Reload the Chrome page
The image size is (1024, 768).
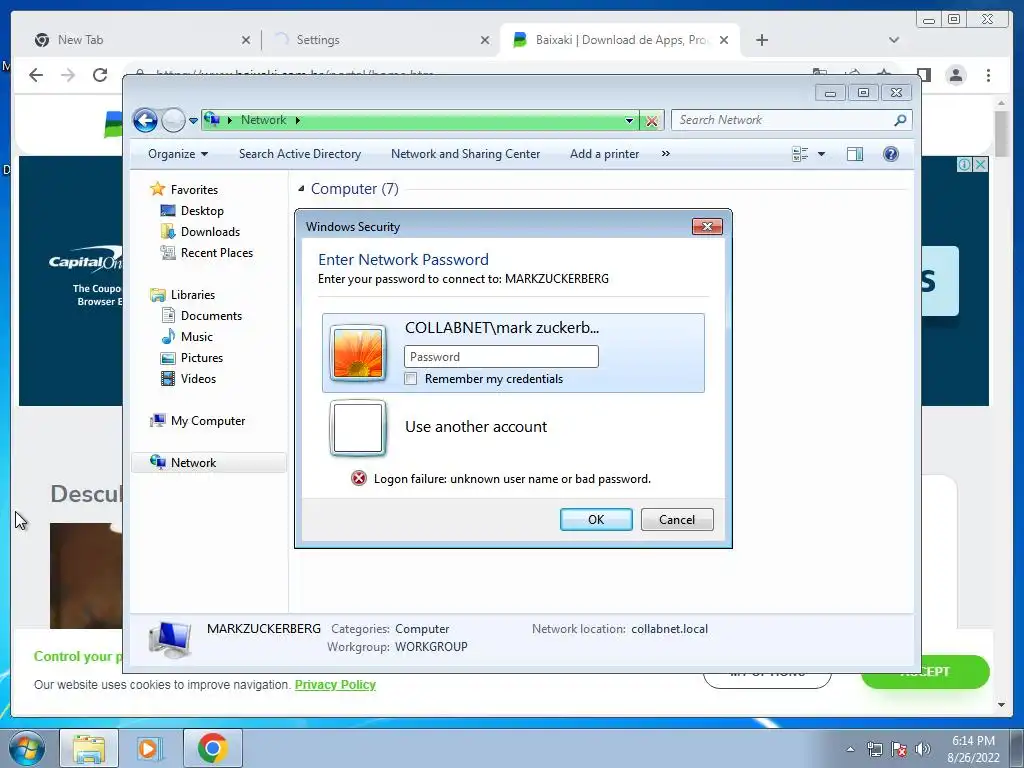coord(99,75)
